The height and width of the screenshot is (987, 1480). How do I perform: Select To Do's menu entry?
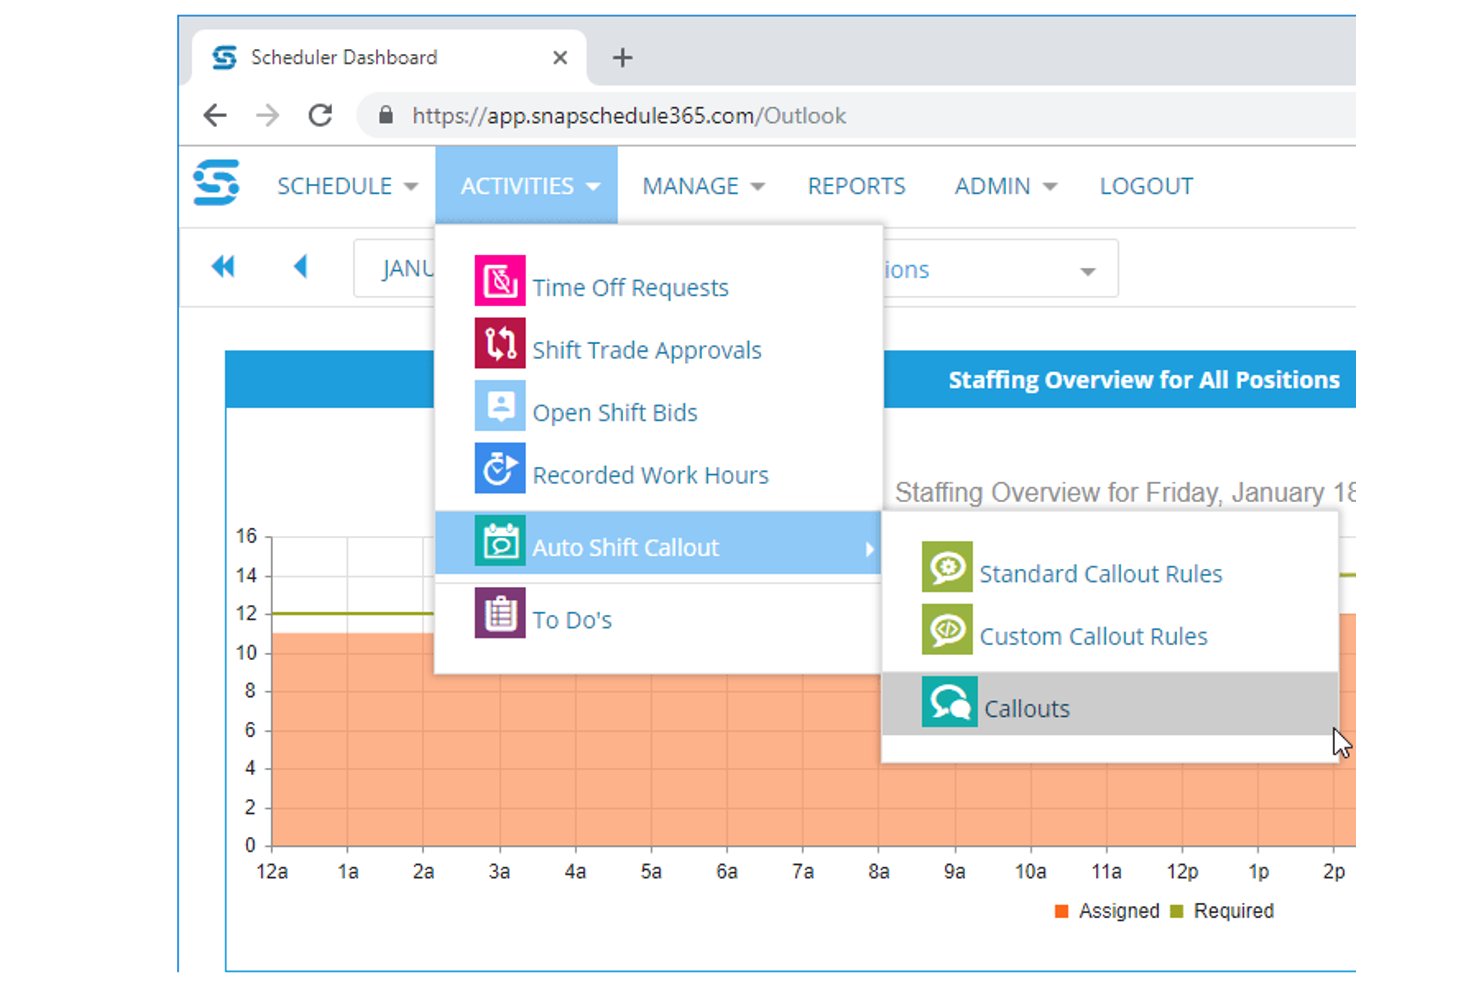[x=572, y=620]
